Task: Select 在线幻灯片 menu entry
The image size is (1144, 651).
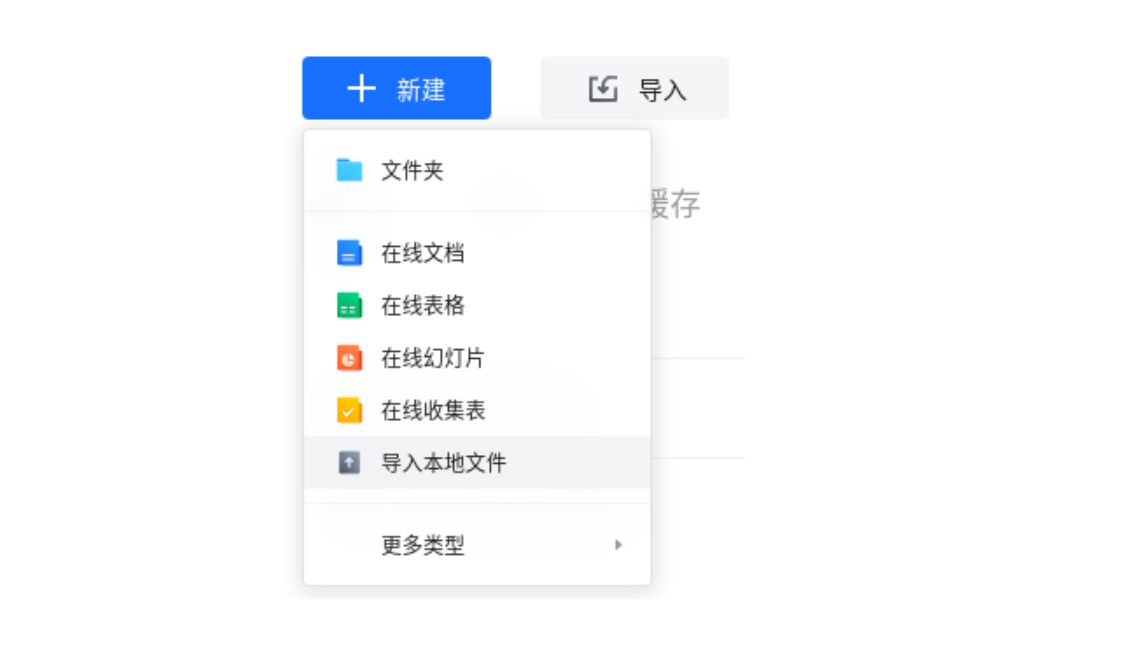Action: 477,358
